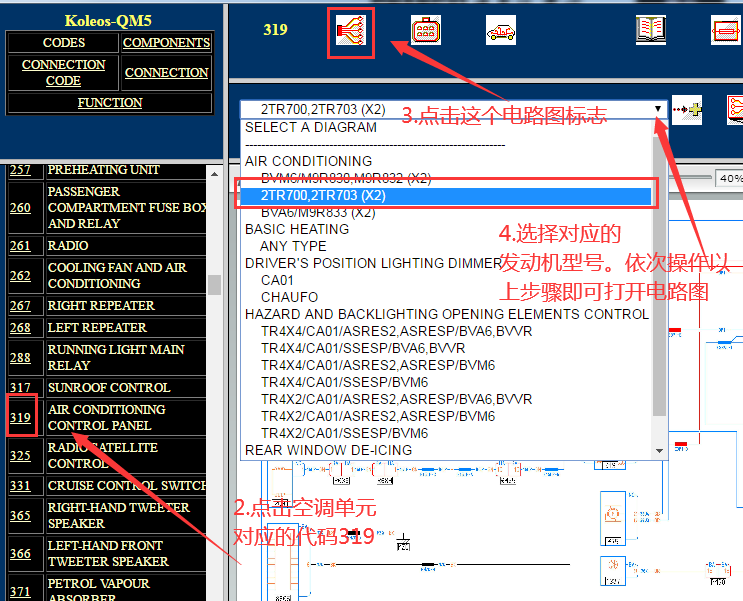The height and width of the screenshot is (601, 743).
Task: Open the wiring diagram icon
Action: [351, 30]
